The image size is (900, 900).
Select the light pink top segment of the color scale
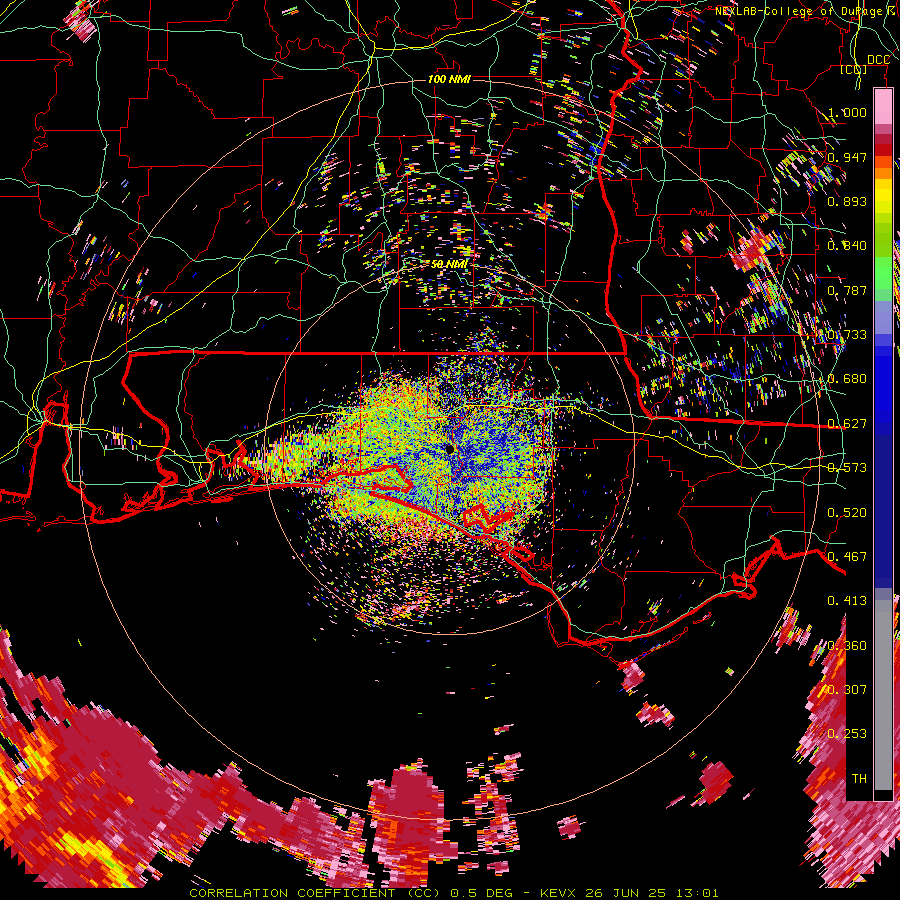tap(883, 107)
